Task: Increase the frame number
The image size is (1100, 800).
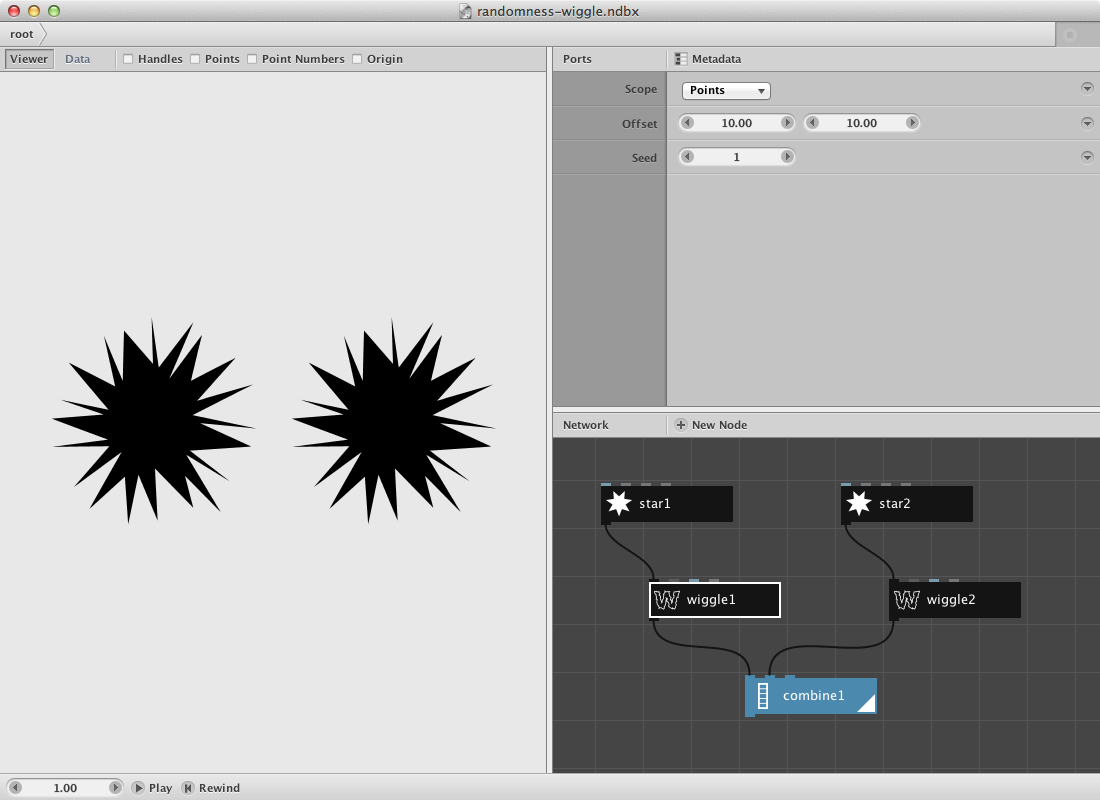Action: 115,787
